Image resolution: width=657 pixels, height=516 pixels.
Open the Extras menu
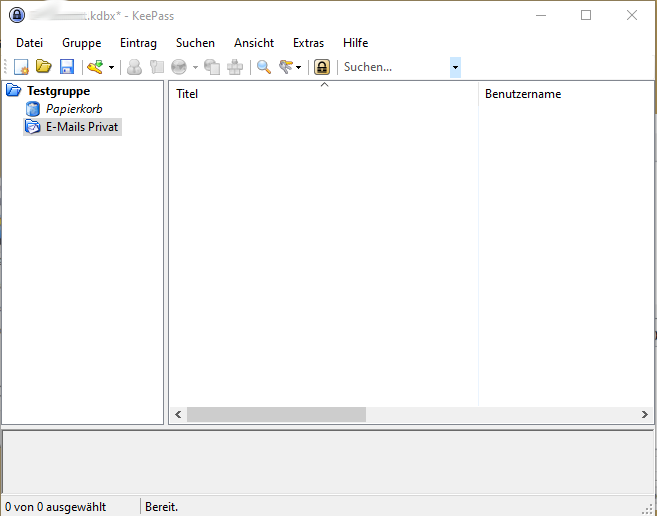[x=308, y=43]
